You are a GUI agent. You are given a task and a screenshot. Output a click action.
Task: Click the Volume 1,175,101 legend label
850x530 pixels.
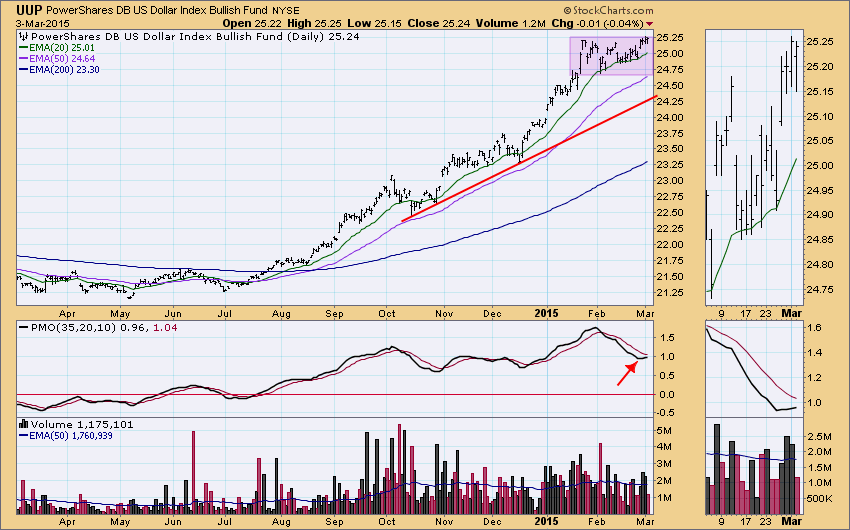[82, 424]
